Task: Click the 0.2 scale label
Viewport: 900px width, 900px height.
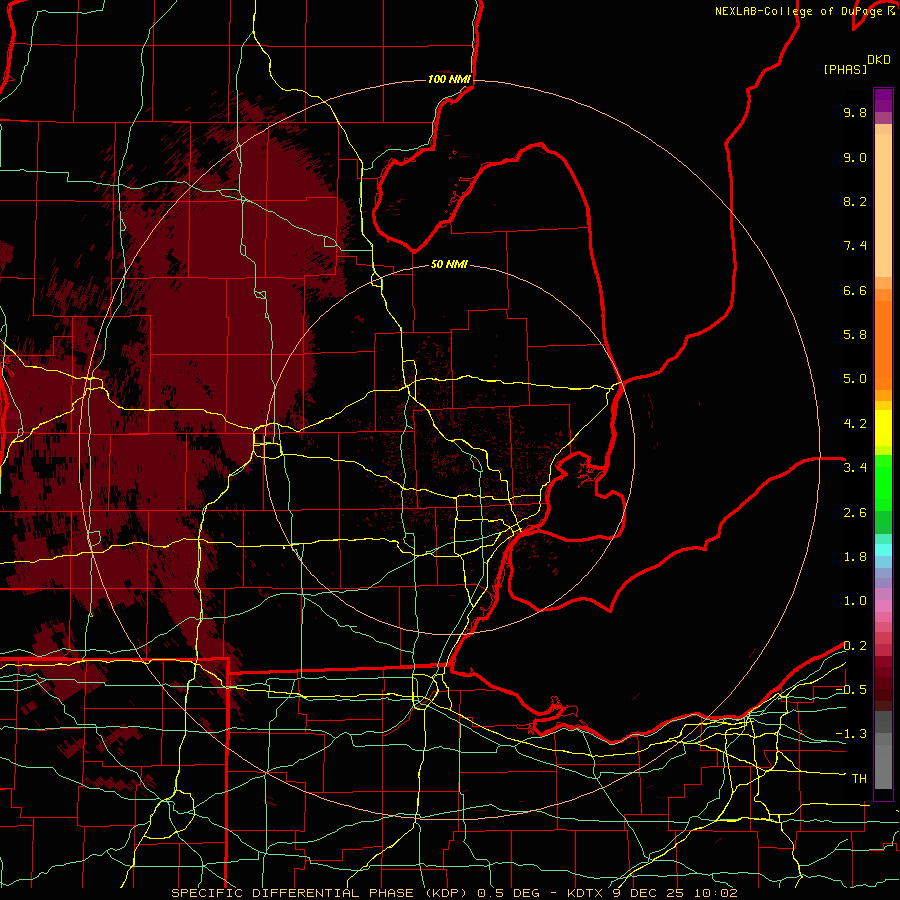Action: tap(855, 646)
